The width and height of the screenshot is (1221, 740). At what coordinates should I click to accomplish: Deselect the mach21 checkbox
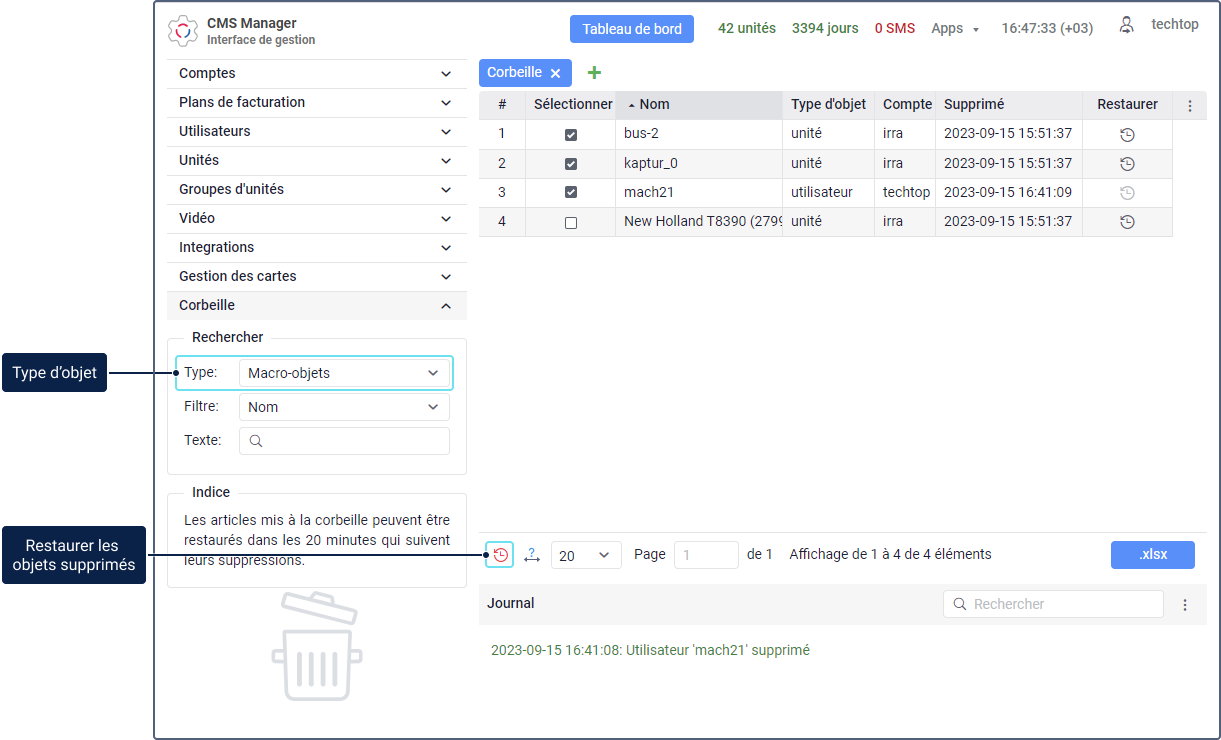(x=571, y=192)
